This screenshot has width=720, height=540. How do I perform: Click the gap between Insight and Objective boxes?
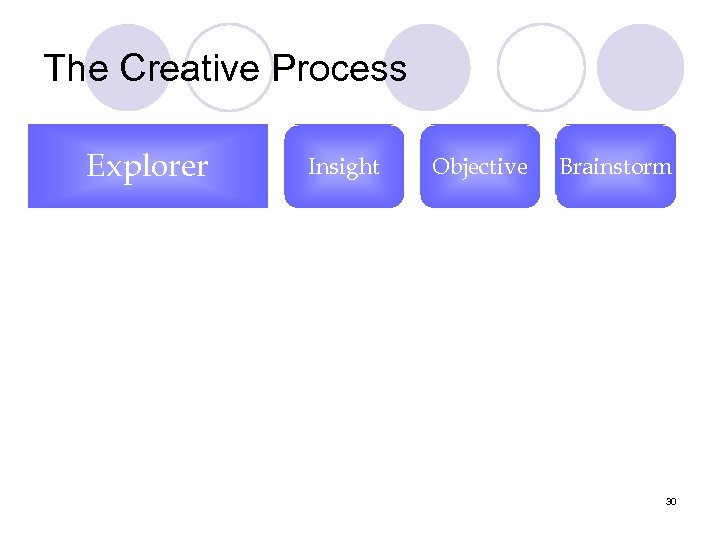tap(412, 166)
